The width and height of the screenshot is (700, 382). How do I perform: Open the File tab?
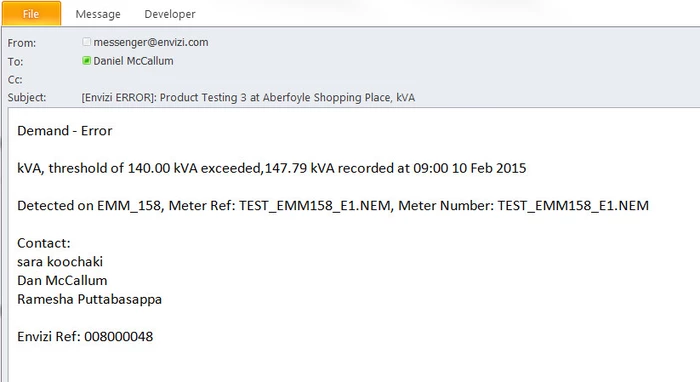[31, 13]
